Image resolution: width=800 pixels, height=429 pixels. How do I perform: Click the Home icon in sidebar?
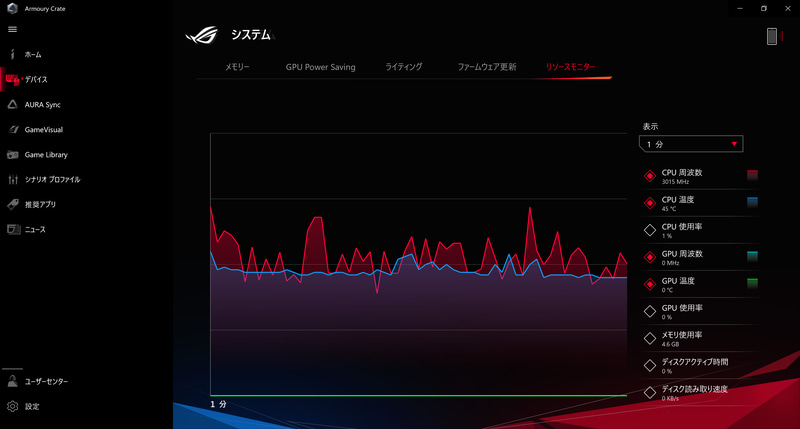tap(12, 54)
